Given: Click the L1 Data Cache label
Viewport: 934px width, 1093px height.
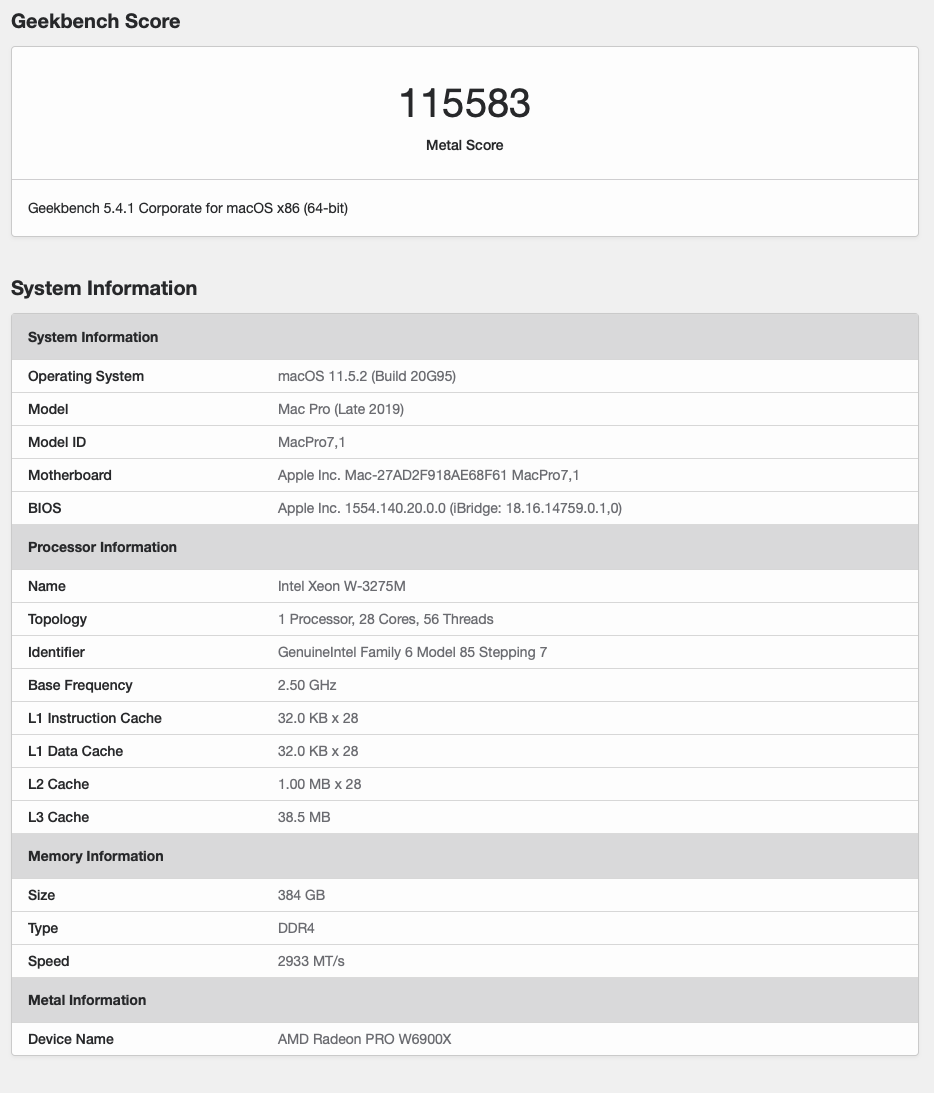Looking at the screenshot, I should click(x=75, y=751).
